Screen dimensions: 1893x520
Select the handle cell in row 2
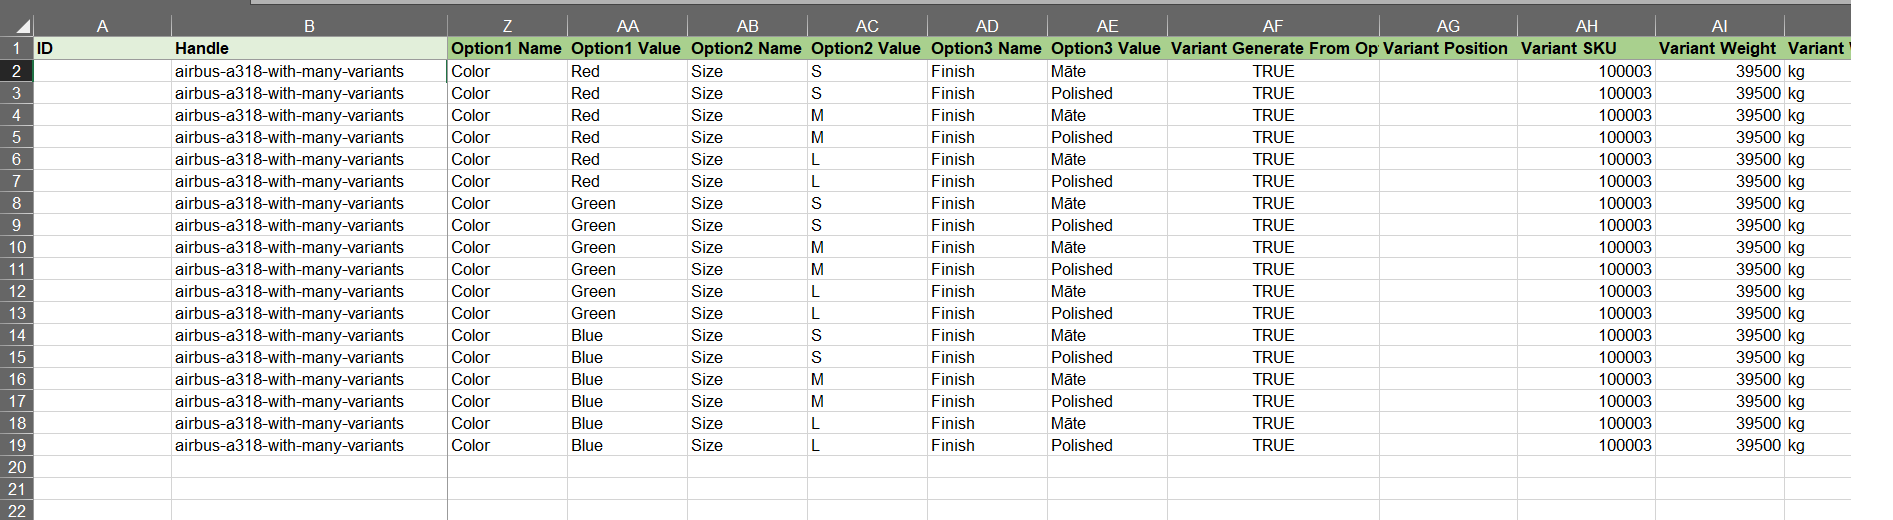(x=309, y=71)
